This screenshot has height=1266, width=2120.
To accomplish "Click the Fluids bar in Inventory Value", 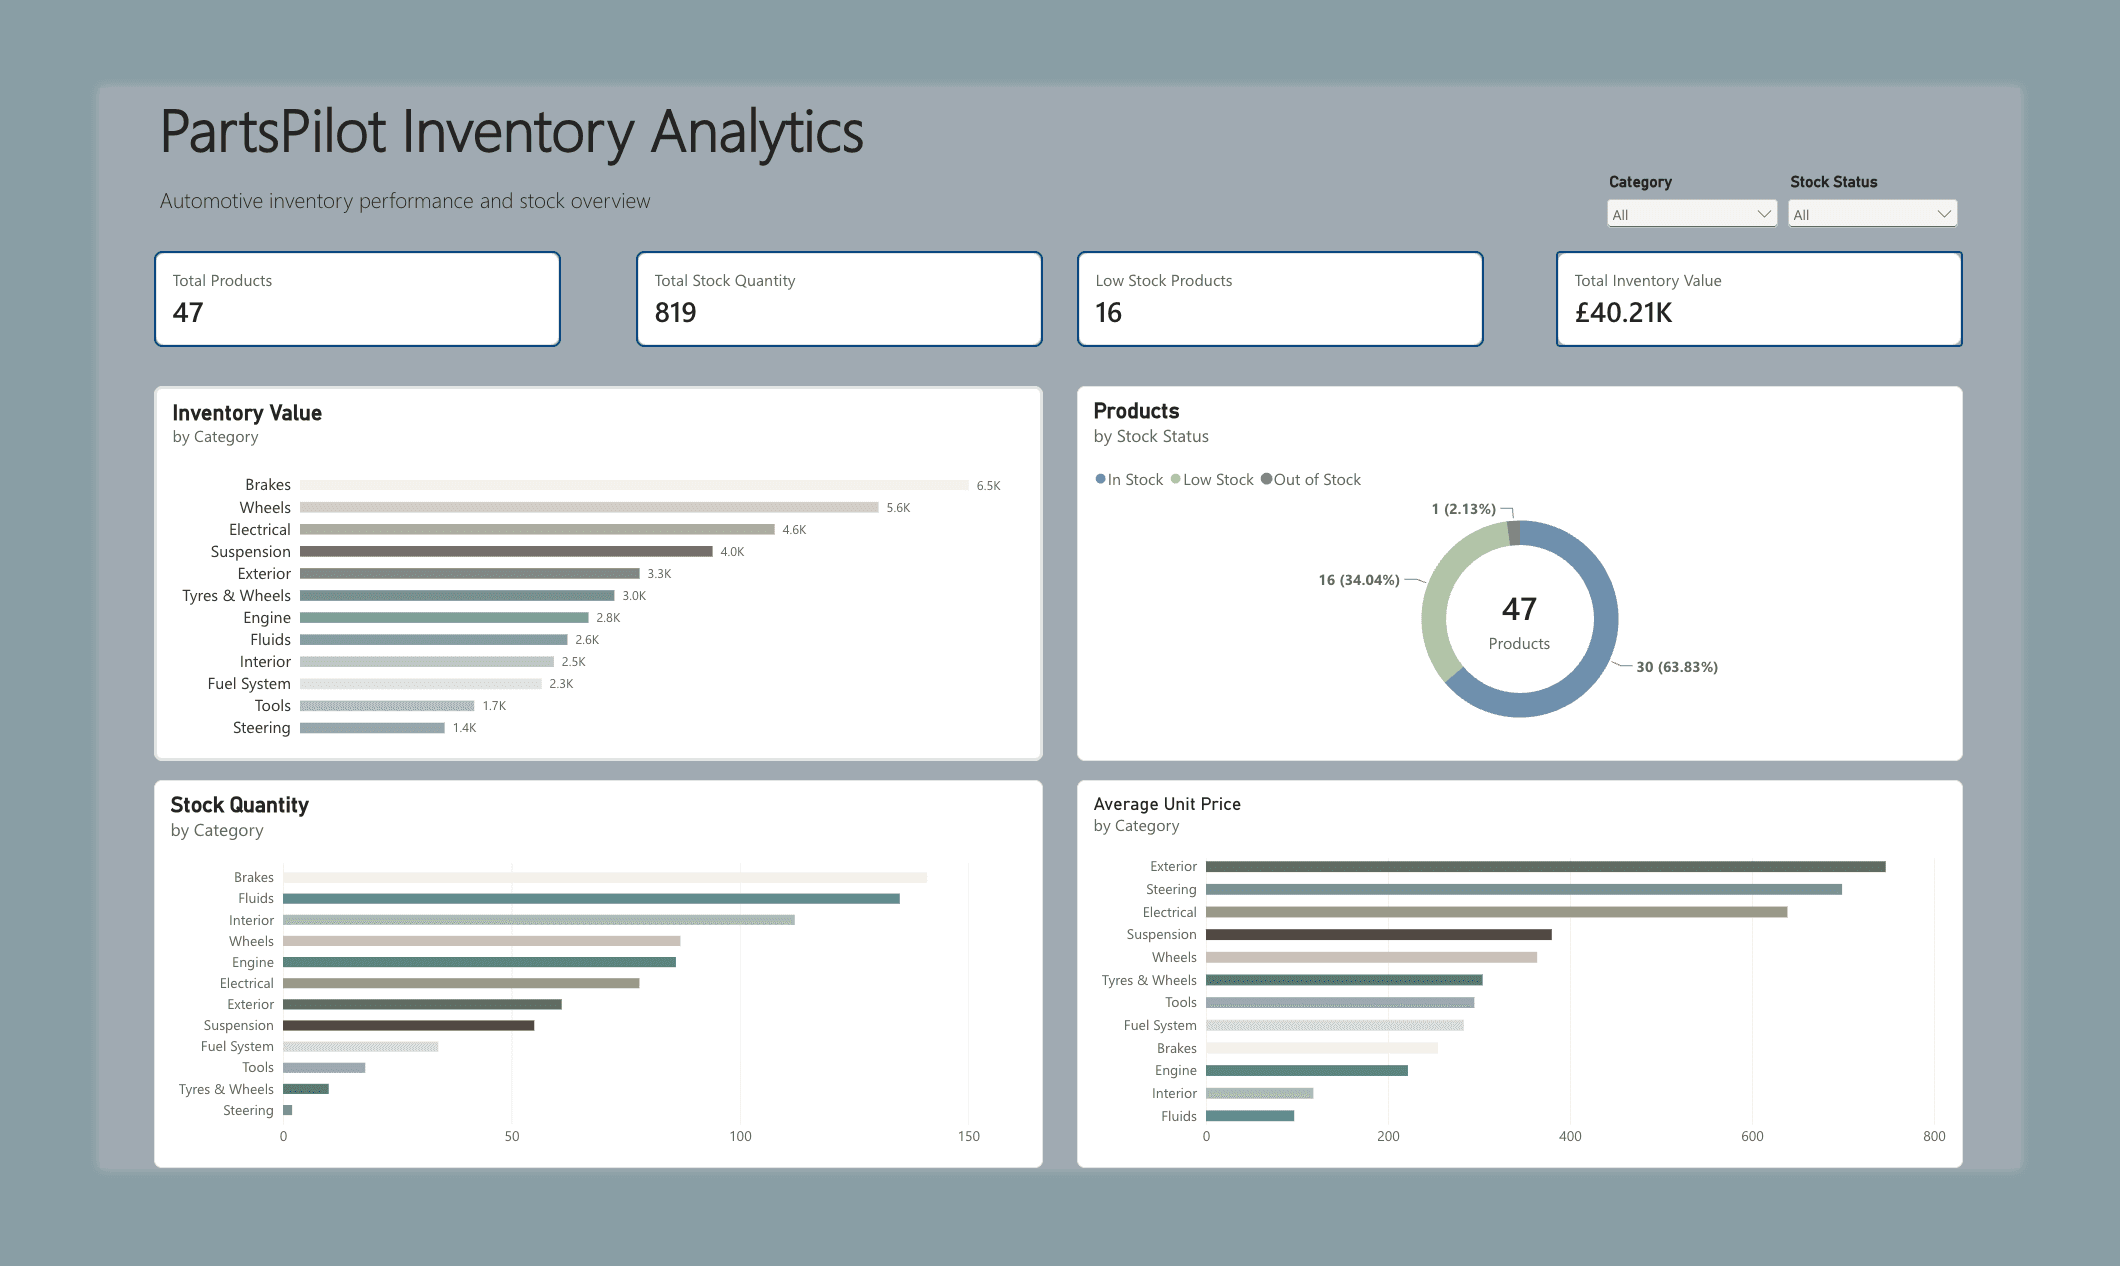I will [x=434, y=639].
